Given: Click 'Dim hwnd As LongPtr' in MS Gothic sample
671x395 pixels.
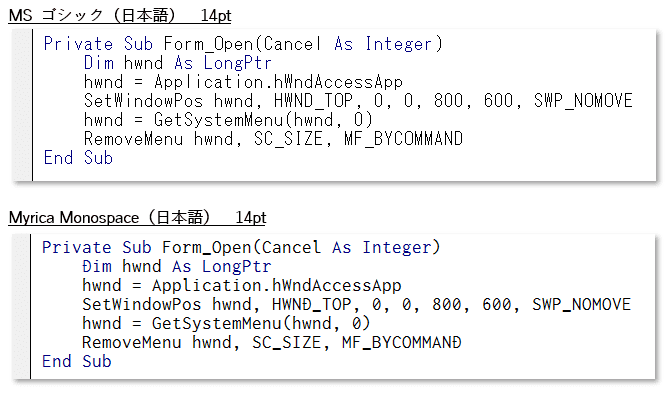Looking at the screenshot, I should pyautogui.click(x=178, y=63).
